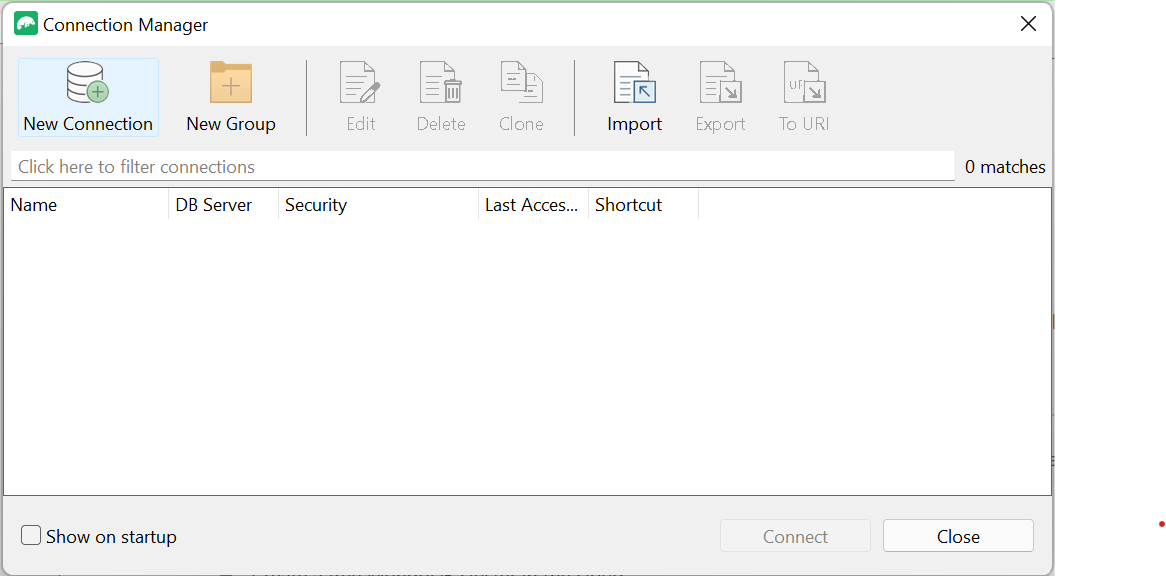Screen dimensions: 1166x576
Task: Click the Edit connection icon
Action: [360, 97]
